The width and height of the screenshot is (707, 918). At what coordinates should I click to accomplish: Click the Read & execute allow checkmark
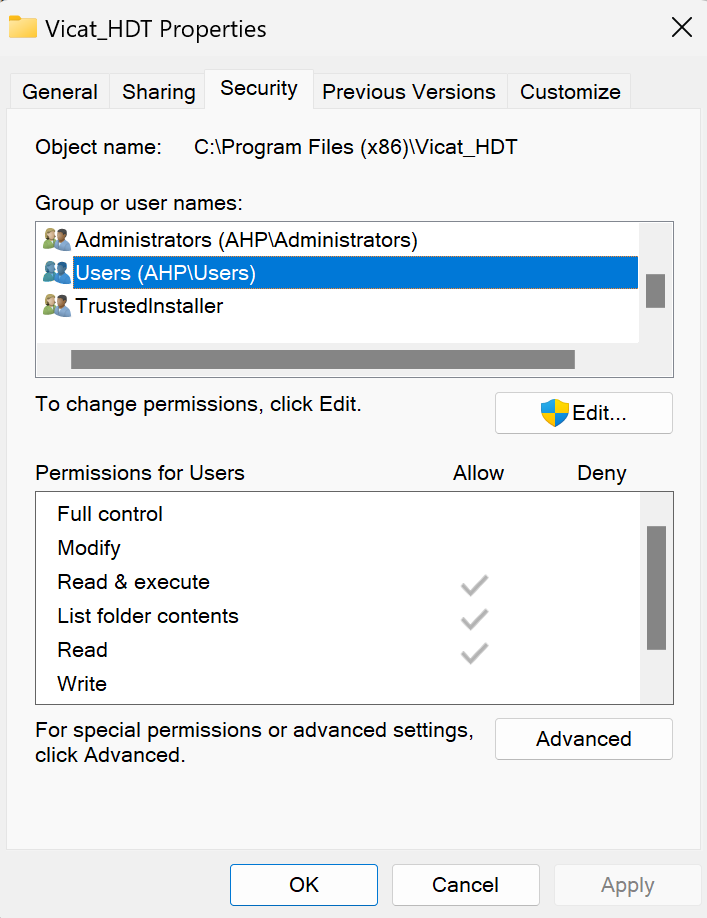(x=474, y=585)
